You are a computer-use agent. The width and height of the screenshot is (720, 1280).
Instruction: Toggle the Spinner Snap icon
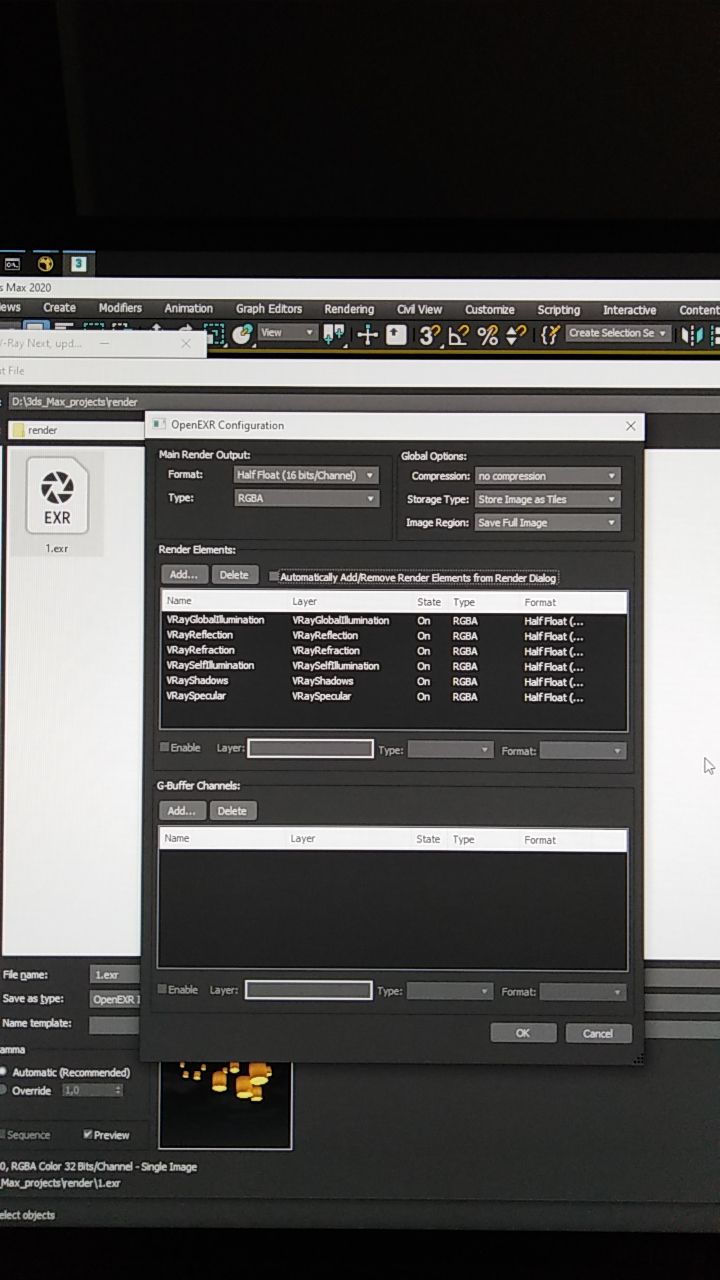[x=516, y=335]
